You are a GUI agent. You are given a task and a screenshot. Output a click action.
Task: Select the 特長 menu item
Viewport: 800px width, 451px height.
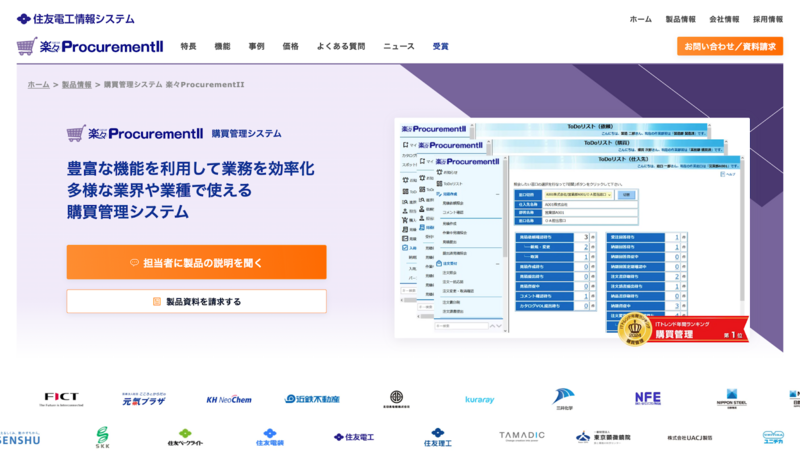pyautogui.click(x=188, y=46)
